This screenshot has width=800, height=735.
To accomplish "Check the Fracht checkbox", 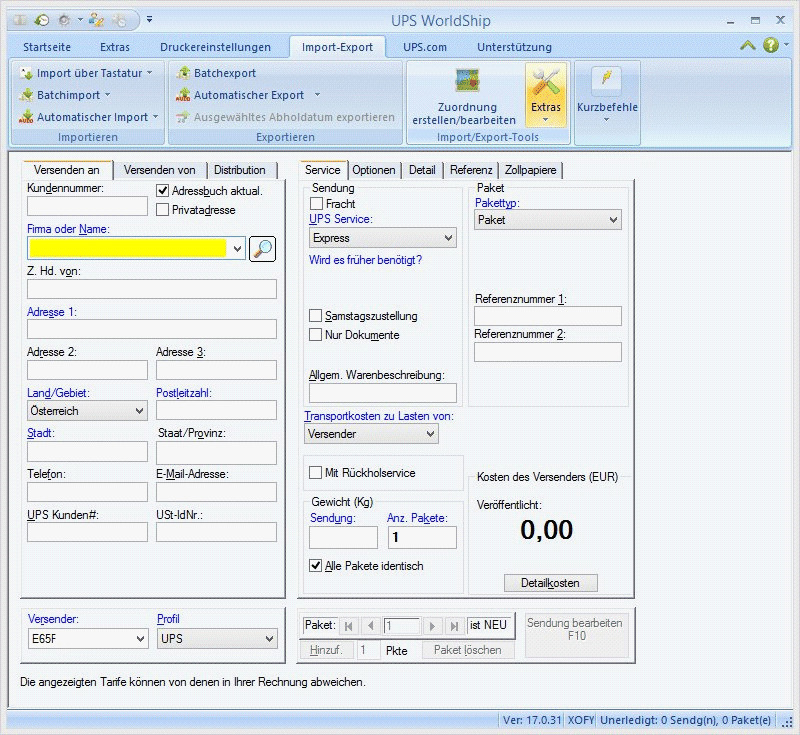I will pyautogui.click(x=316, y=204).
